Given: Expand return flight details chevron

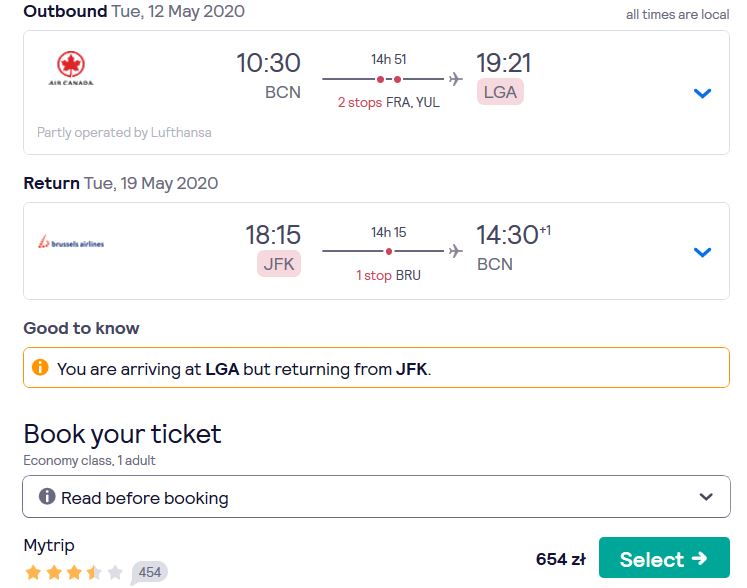Looking at the screenshot, I should coord(702,252).
